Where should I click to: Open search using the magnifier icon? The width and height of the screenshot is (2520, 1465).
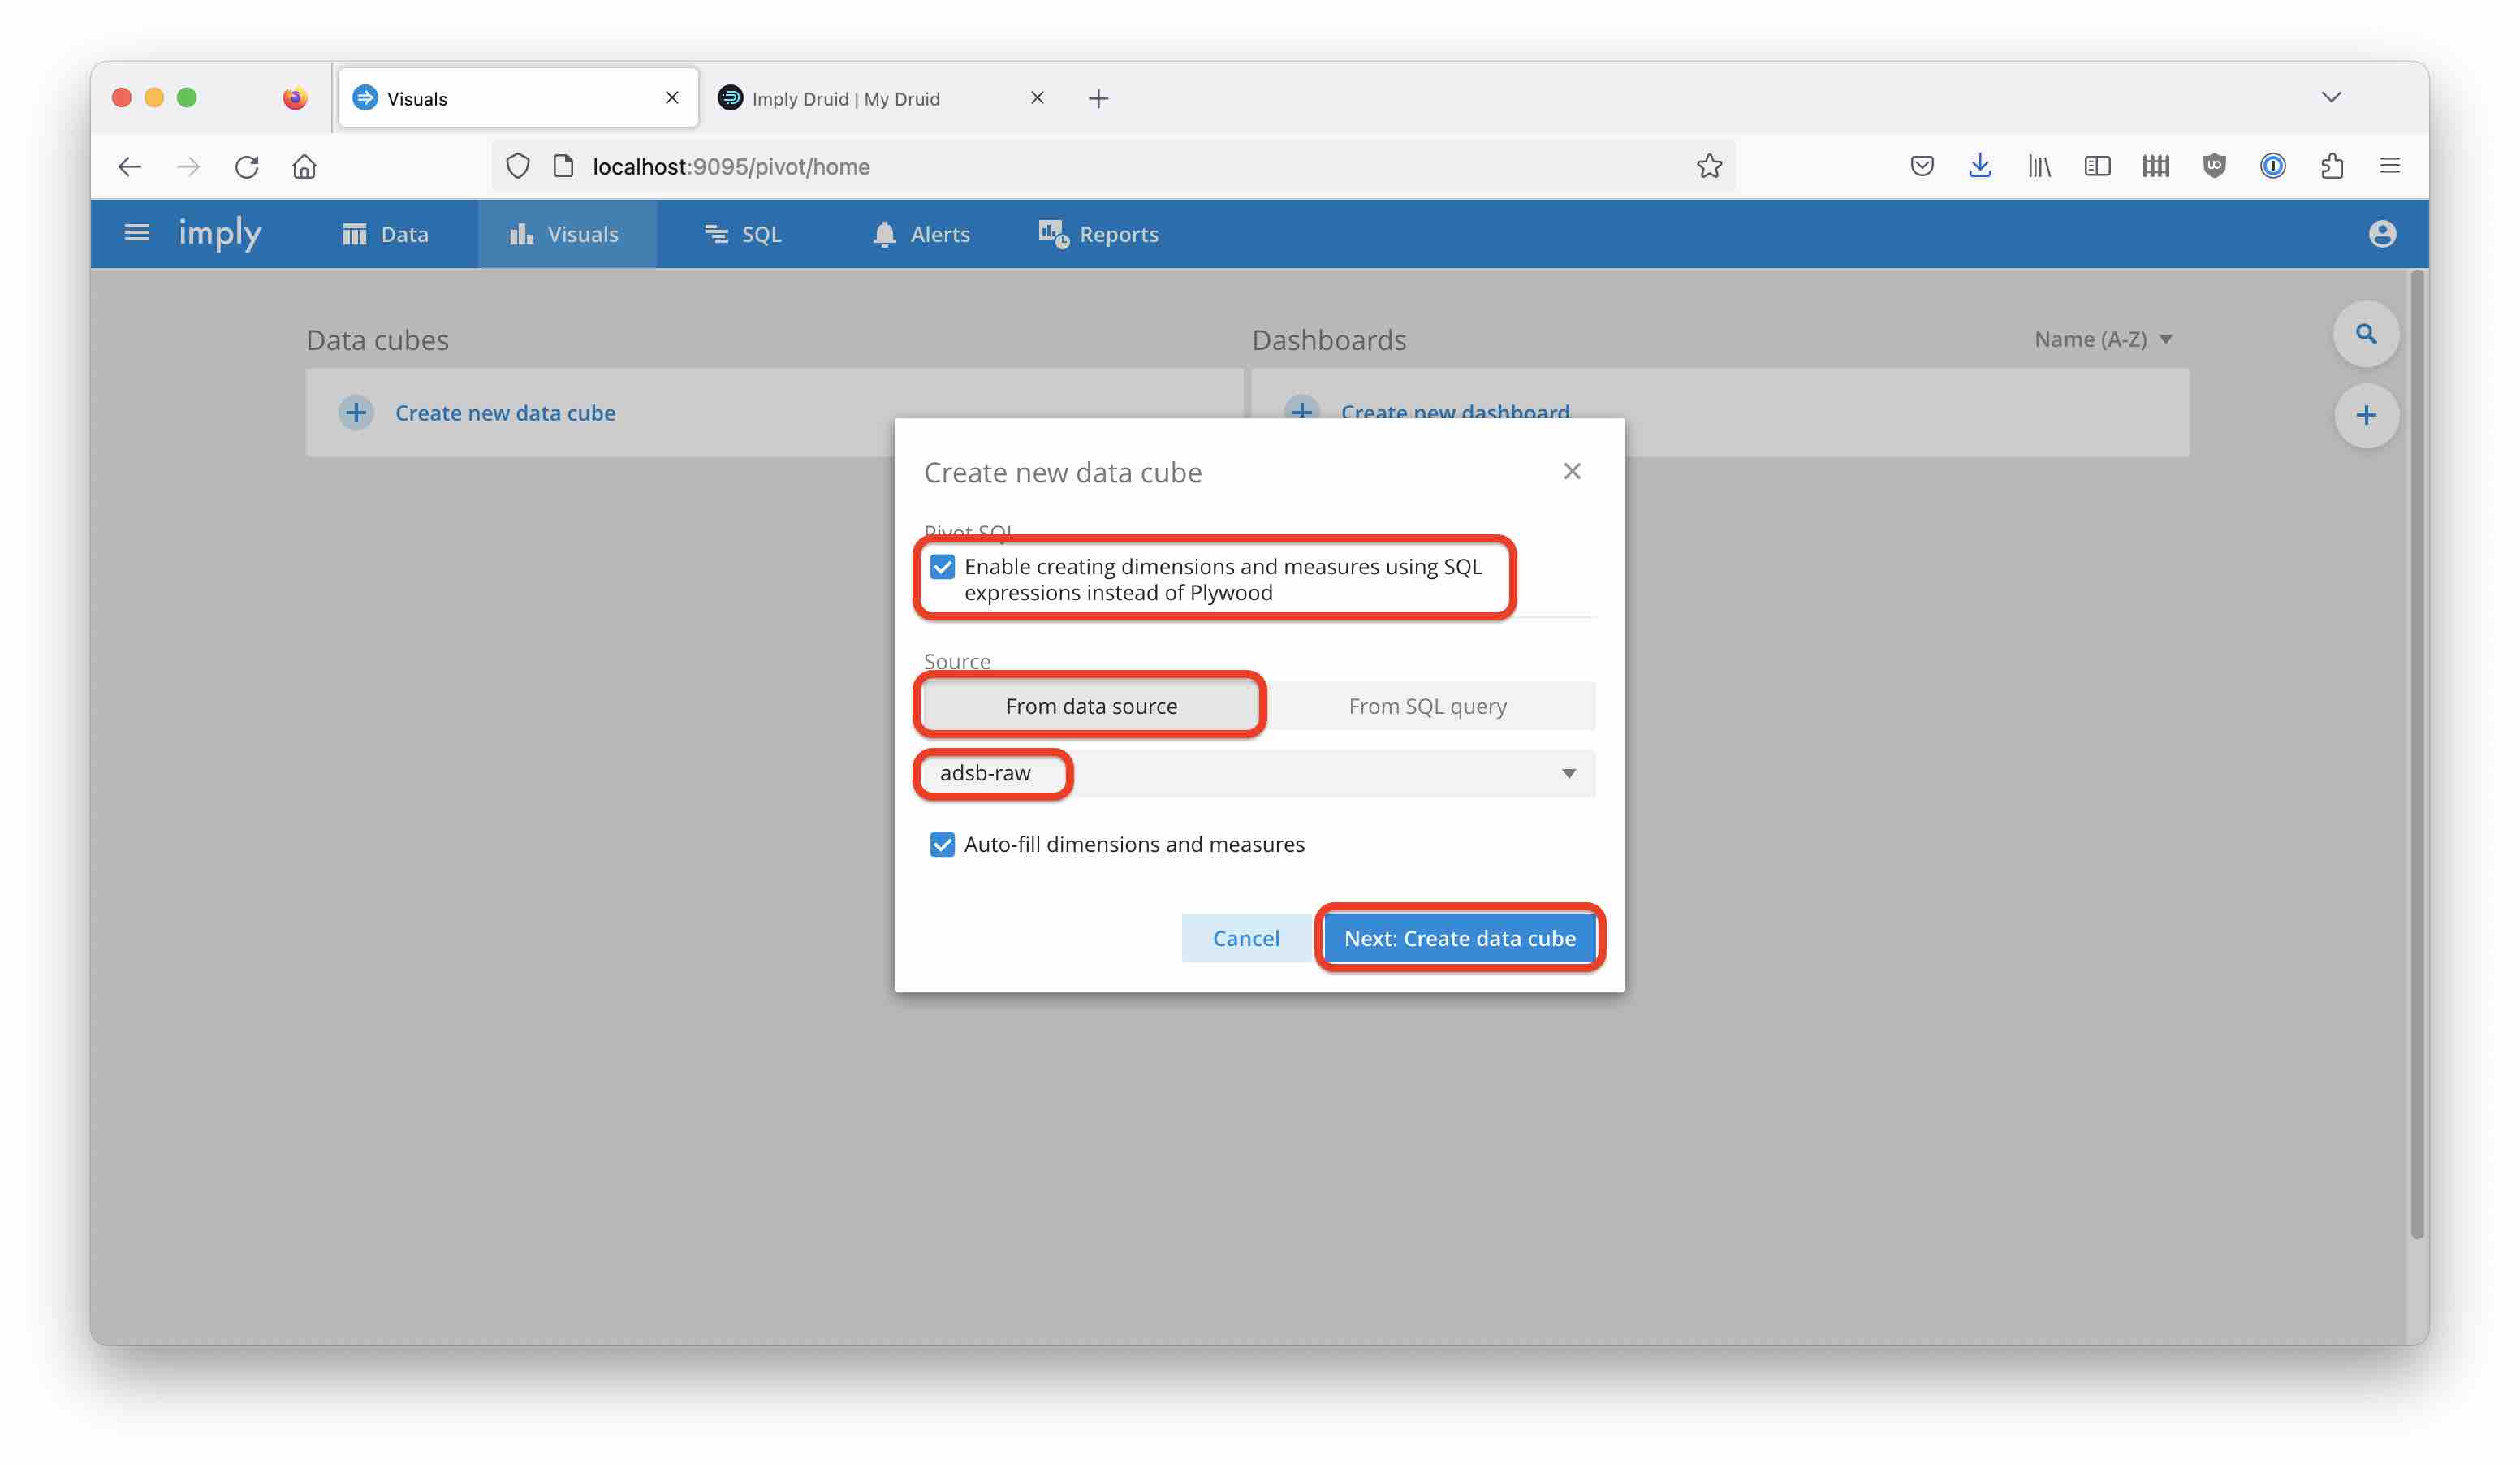(x=2365, y=333)
